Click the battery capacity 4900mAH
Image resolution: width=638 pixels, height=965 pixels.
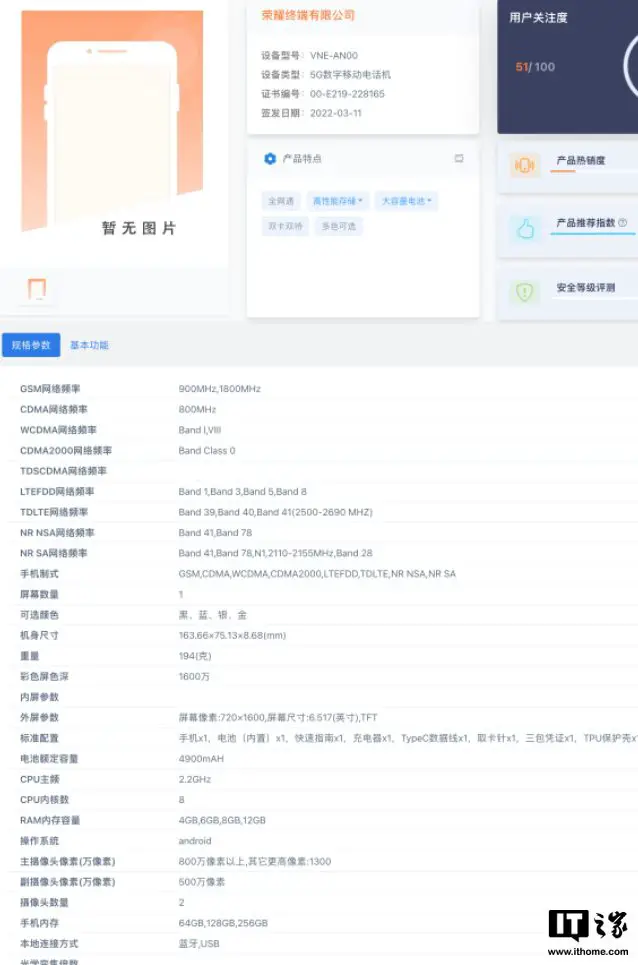tap(201, 759)
